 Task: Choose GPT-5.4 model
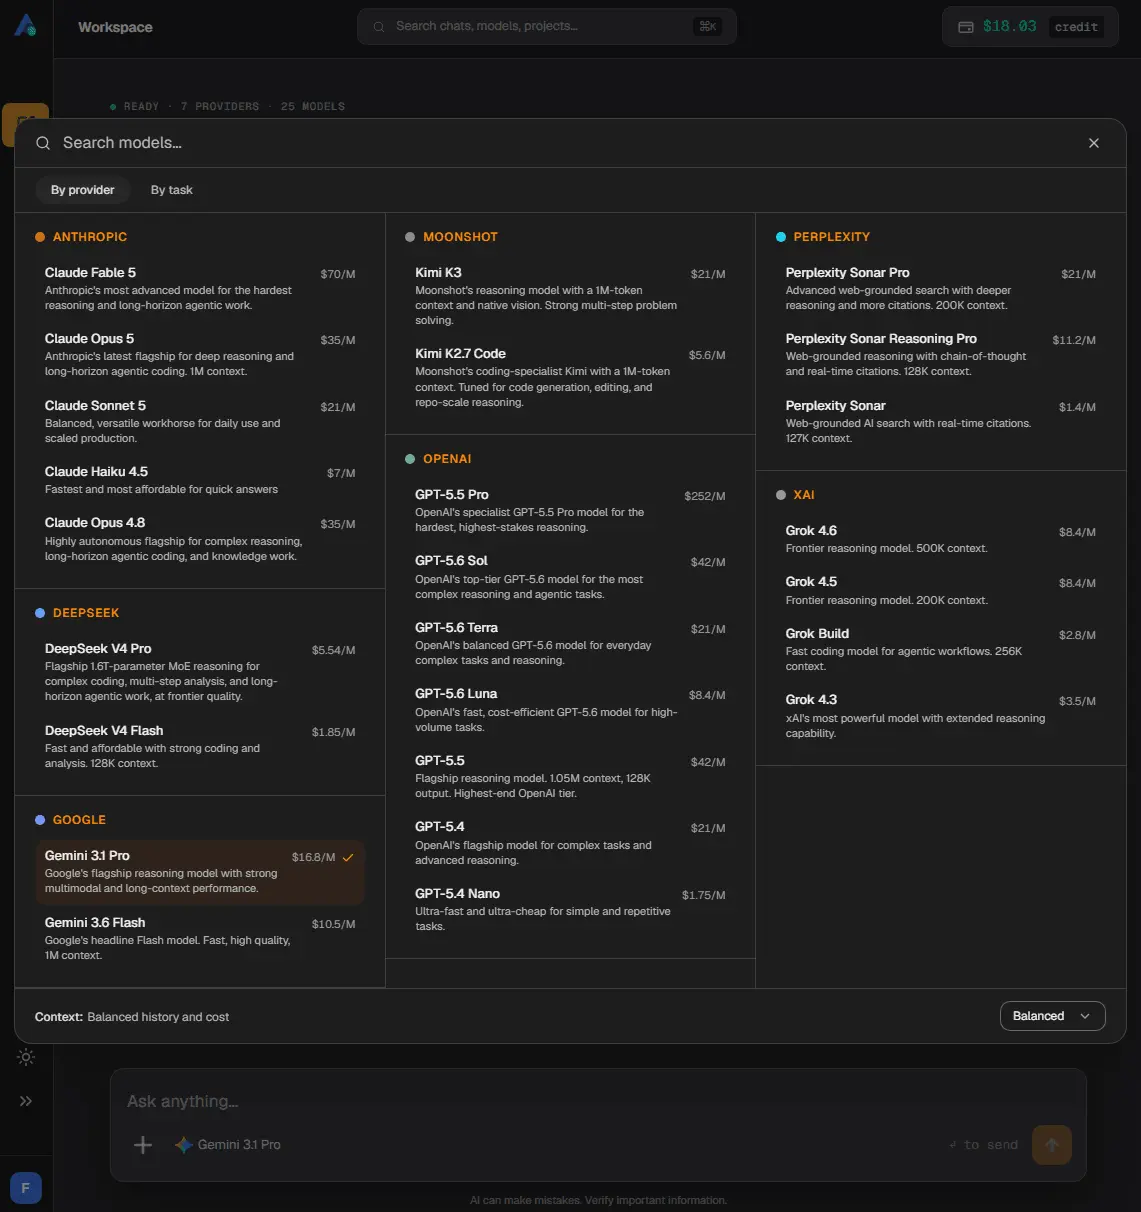point(570,843)
